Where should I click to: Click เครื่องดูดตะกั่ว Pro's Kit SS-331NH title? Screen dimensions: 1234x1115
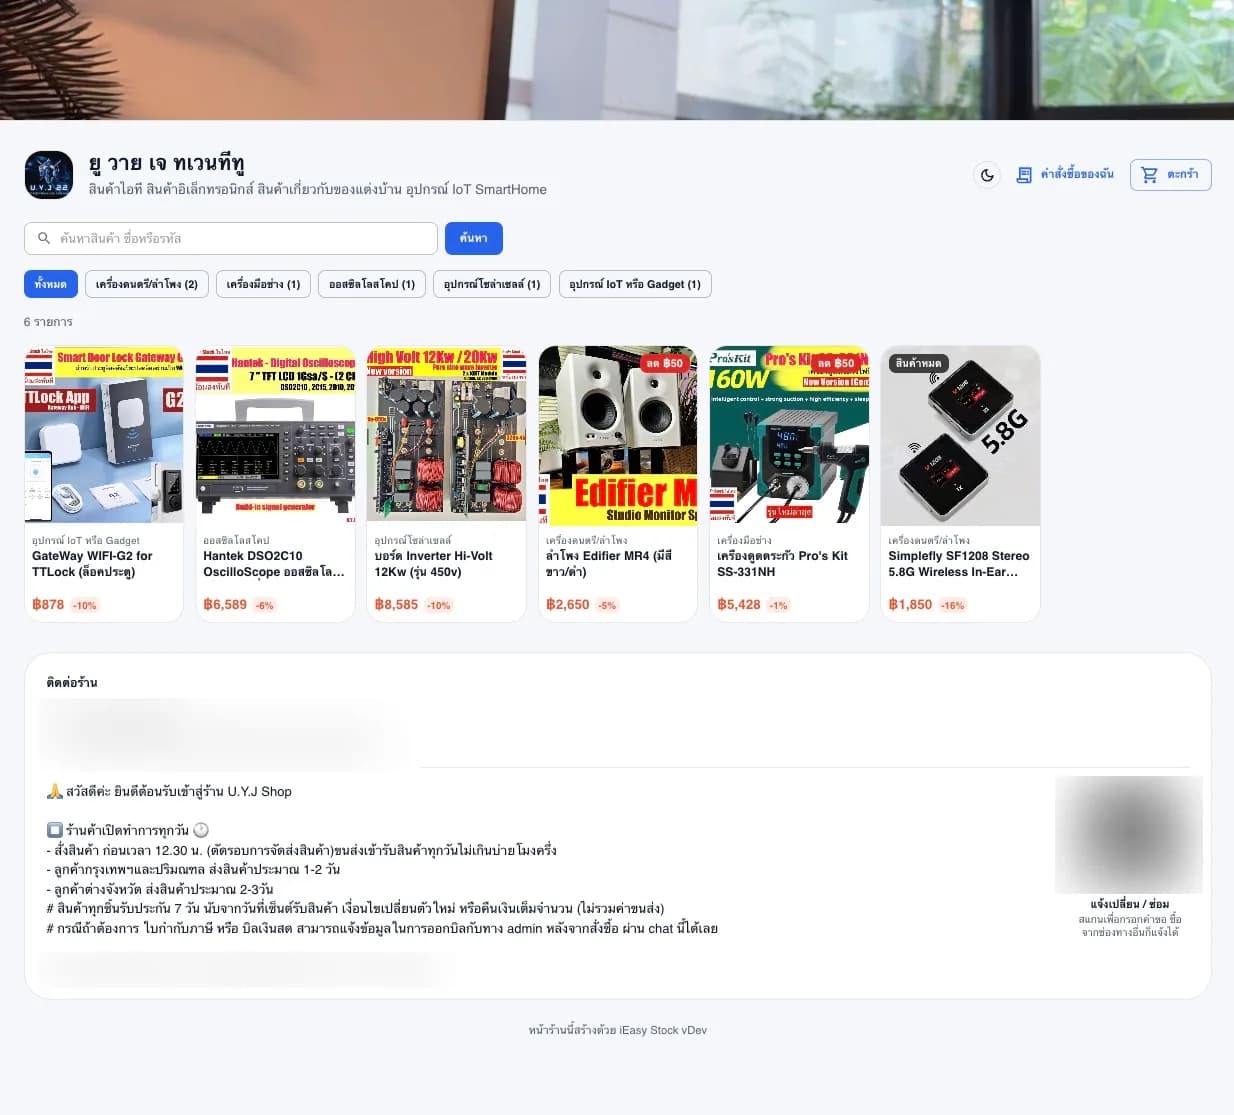click(782, 564)
